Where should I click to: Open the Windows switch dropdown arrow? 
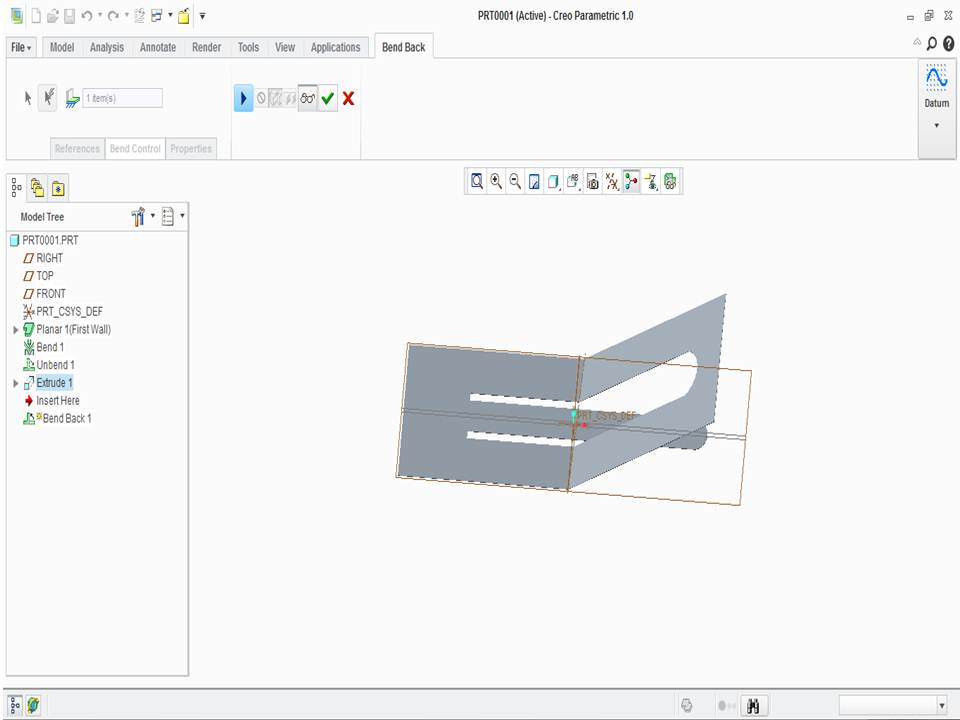pos(170,15)
